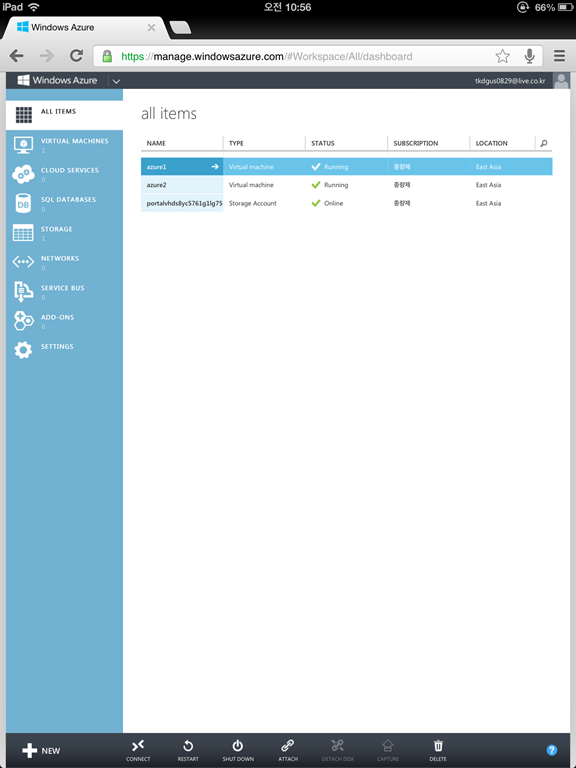Open the azure1 item arrow
The height and width of the screenshot is (768, 576).
[x=215, y=167]
